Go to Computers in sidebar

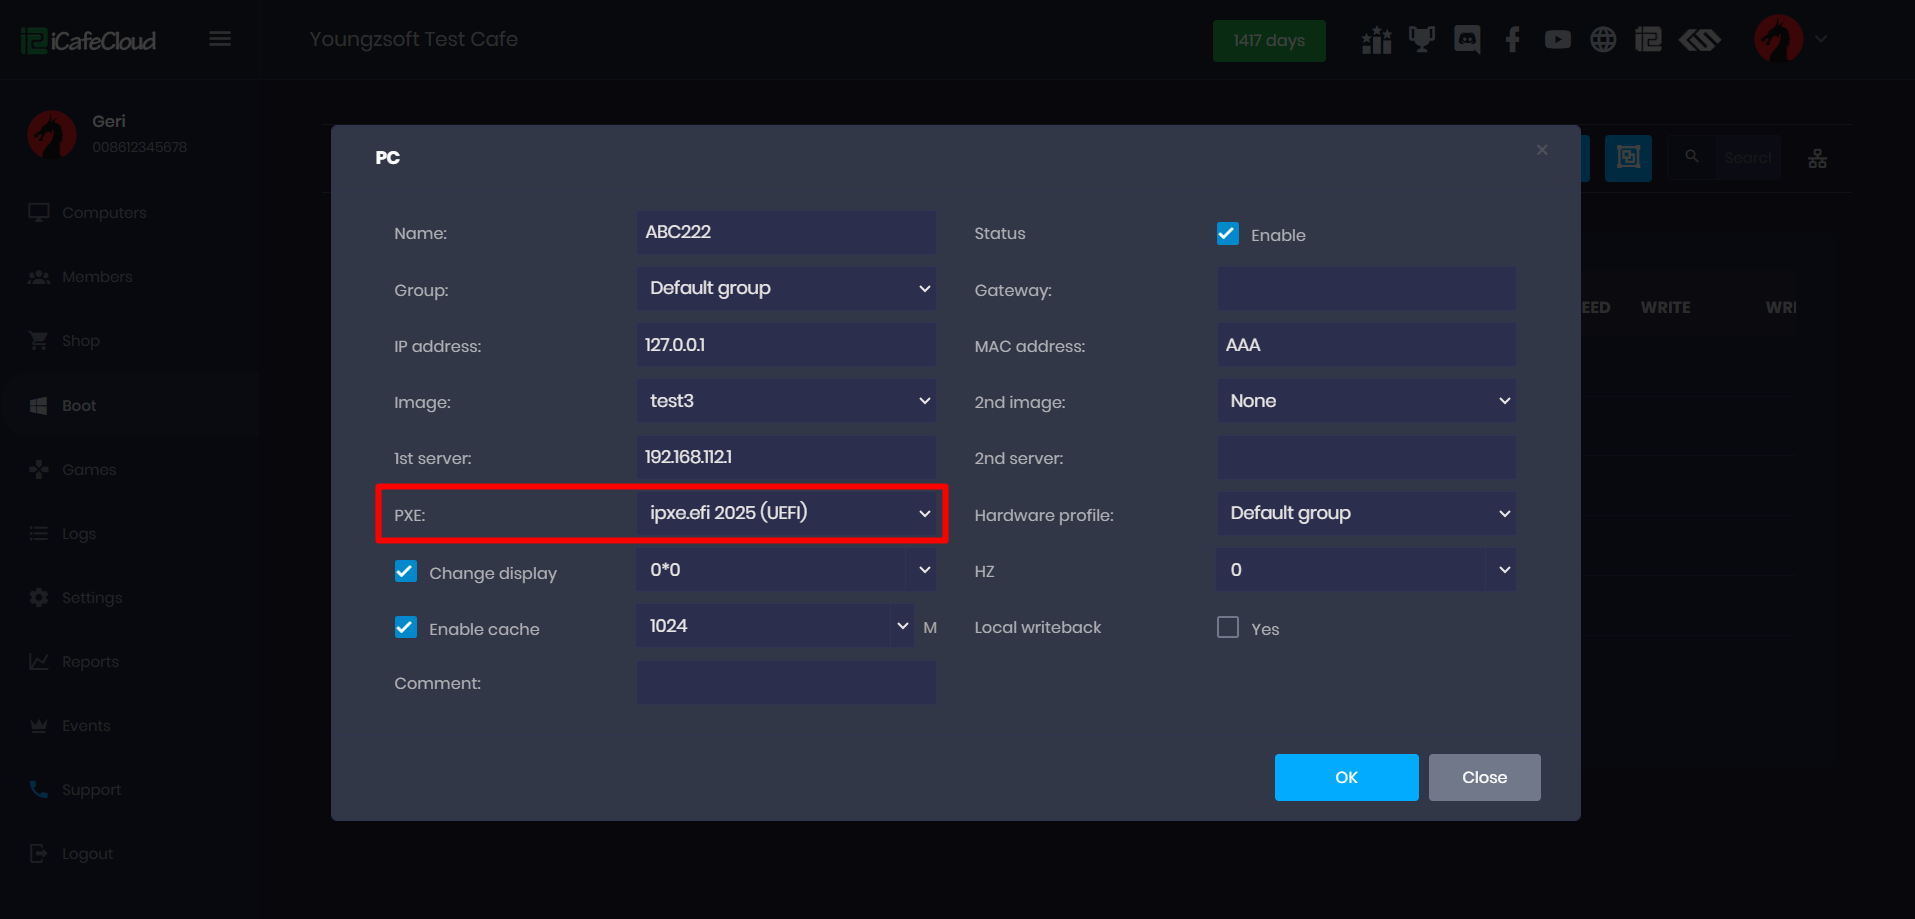(x=103, y=213)
